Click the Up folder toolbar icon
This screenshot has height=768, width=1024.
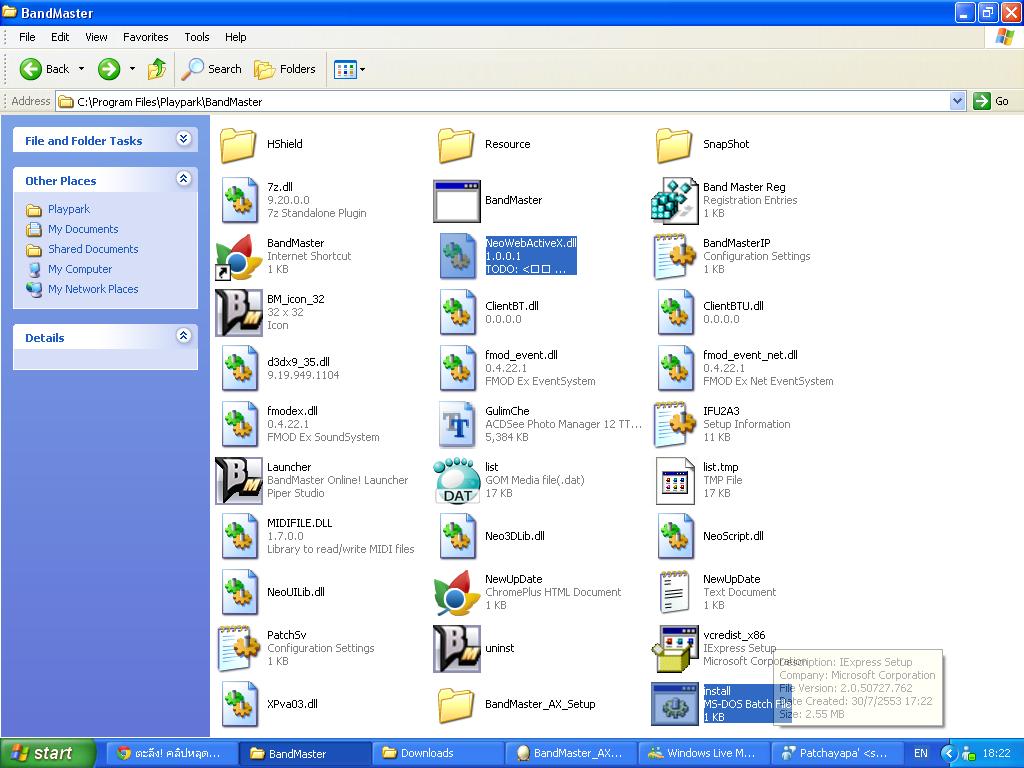[157, 69]
